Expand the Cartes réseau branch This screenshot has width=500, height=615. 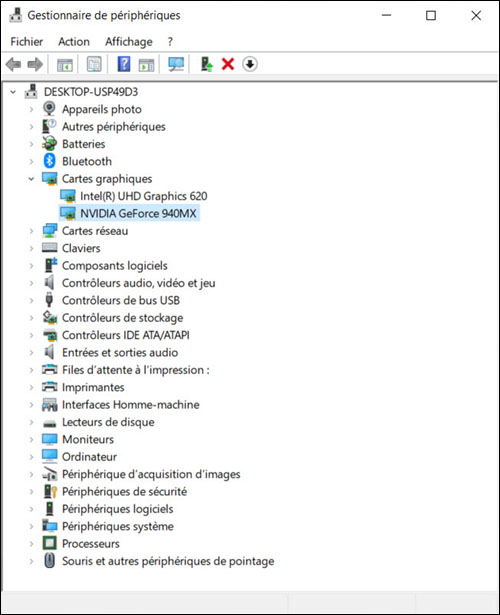(x=31, y=231)
